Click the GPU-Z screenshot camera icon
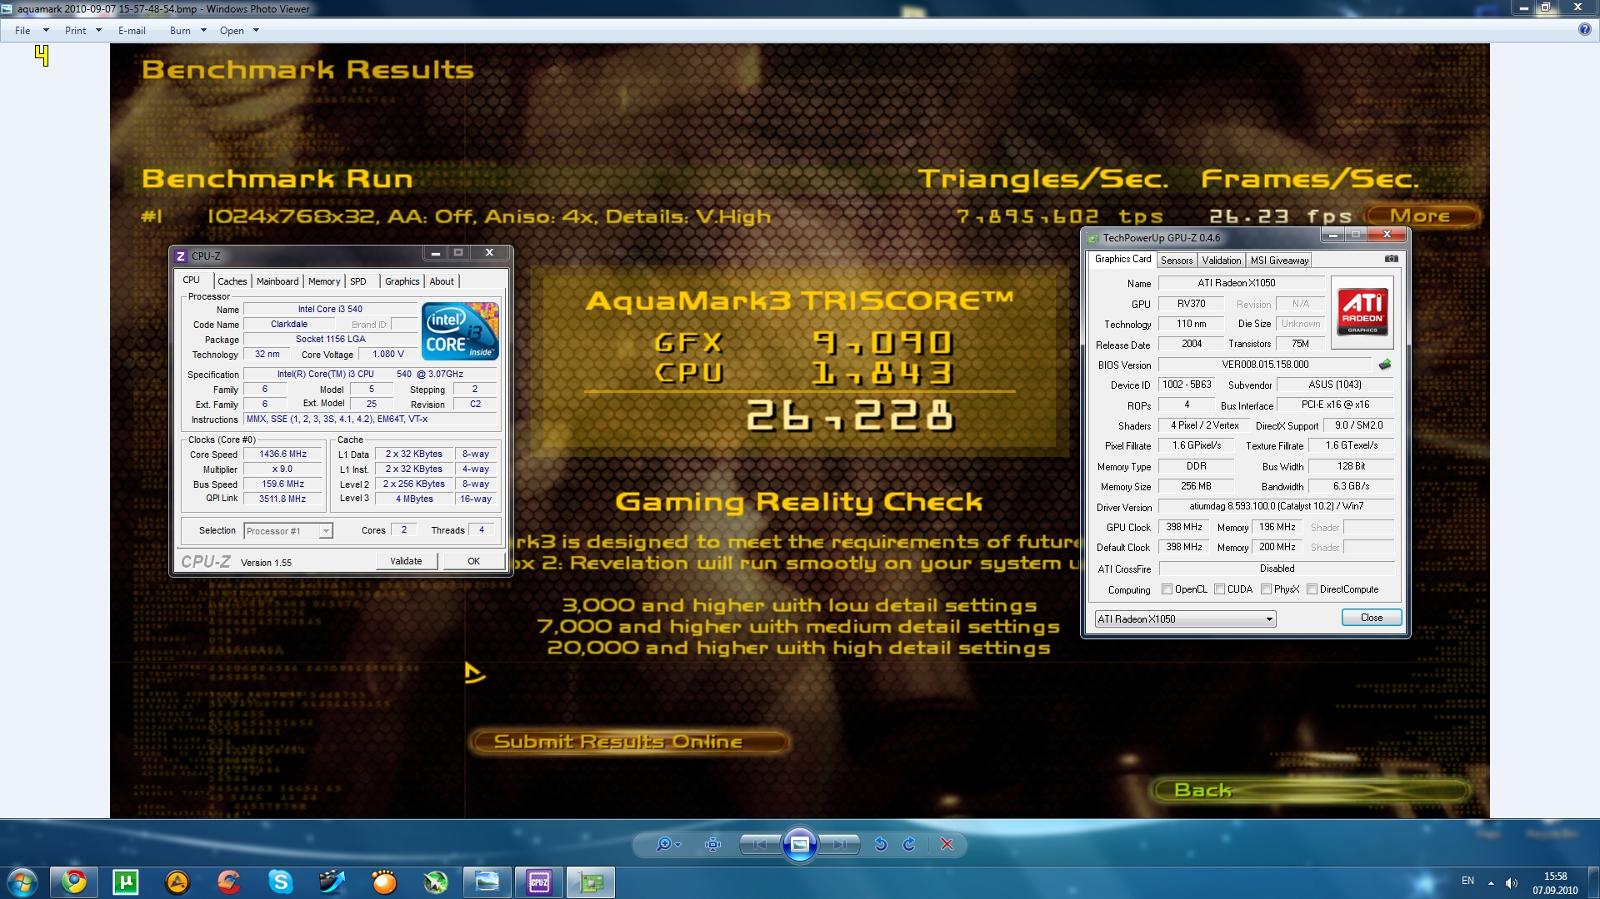Viewport: 1600px width, 899px height. 1391,259
